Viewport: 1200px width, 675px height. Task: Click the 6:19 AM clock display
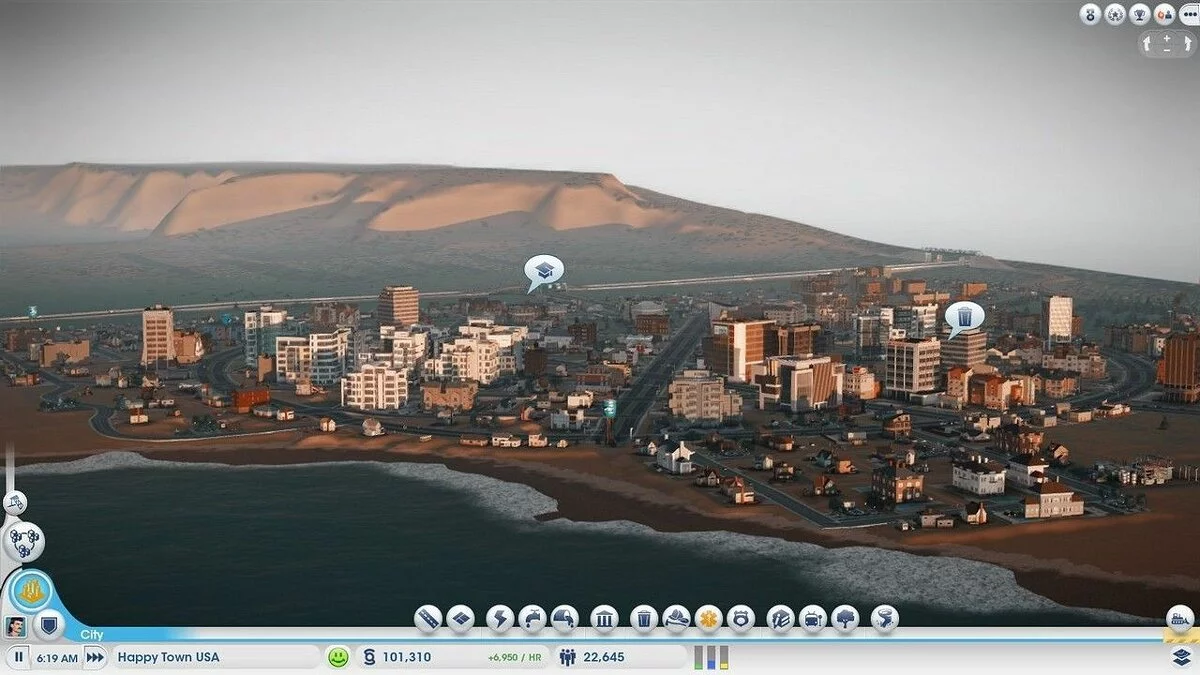(x=56, y=657)
